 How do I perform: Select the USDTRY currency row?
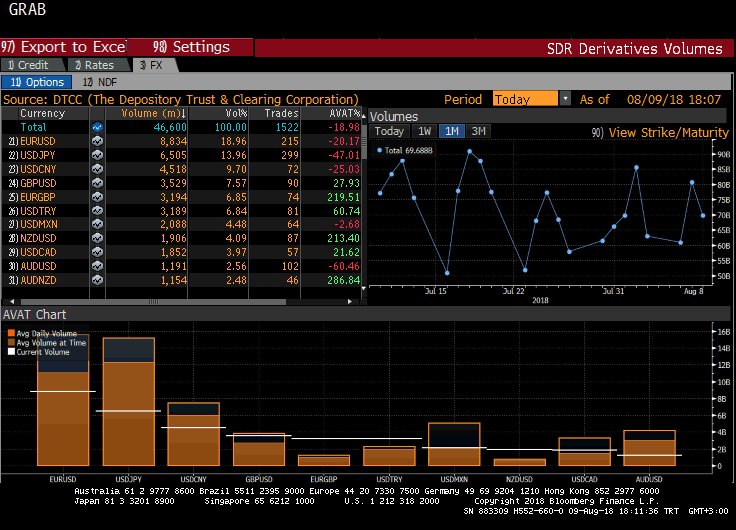(x=181, y=211)
